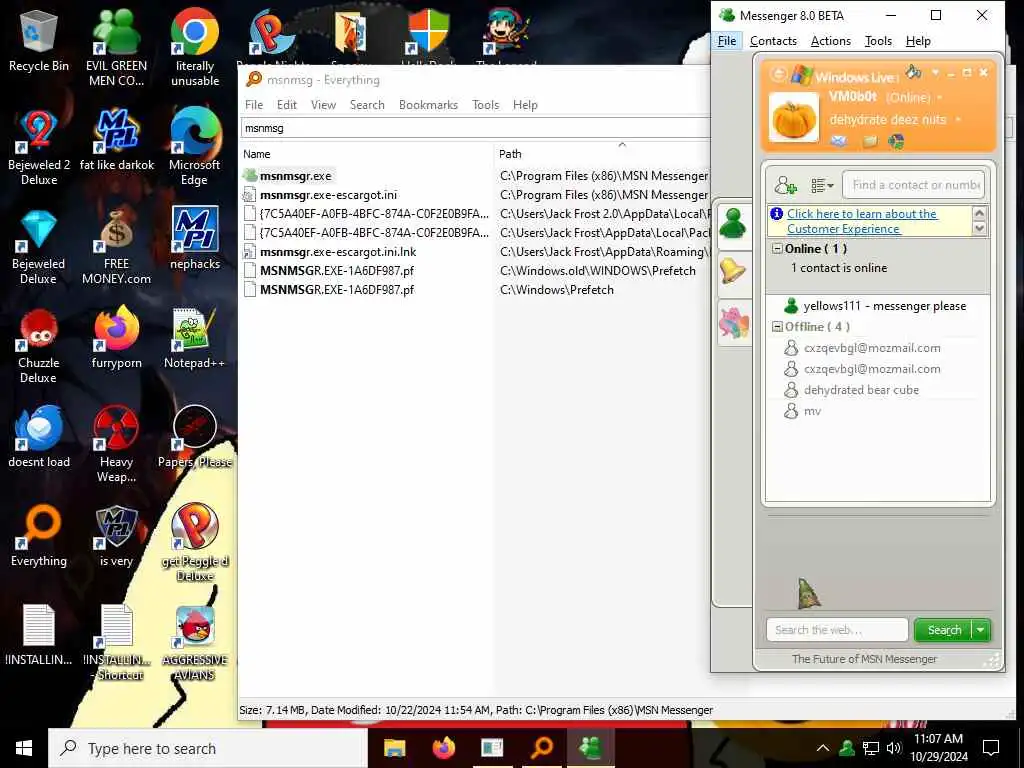Select contact yellows111 - messenger please
1024x768 pixels.
877,306
